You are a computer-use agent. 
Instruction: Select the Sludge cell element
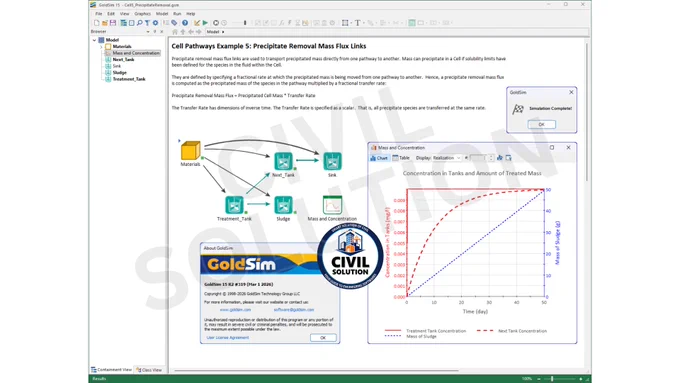[x=283, y=205]
